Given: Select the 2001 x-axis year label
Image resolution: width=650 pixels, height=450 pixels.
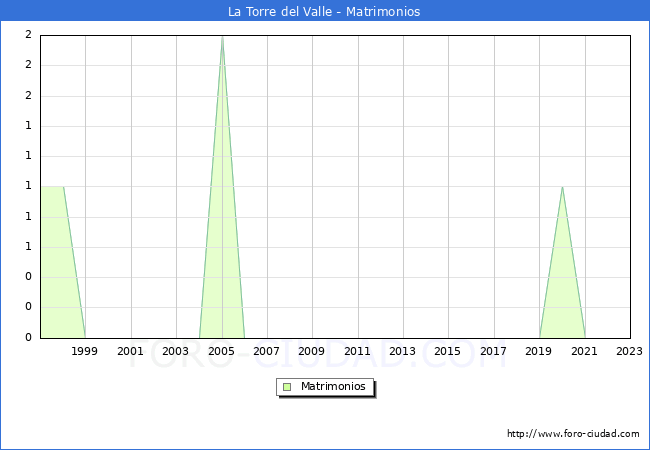Looking at the screenshot, I should point(130,351).
